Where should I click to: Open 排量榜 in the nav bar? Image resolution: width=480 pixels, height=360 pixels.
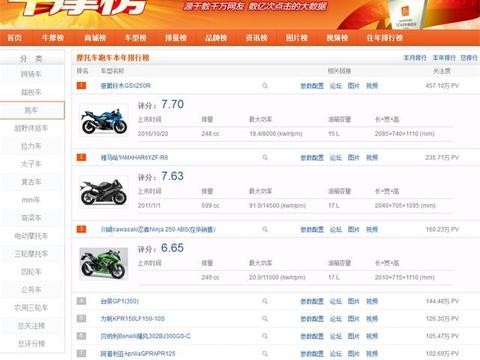176,38
